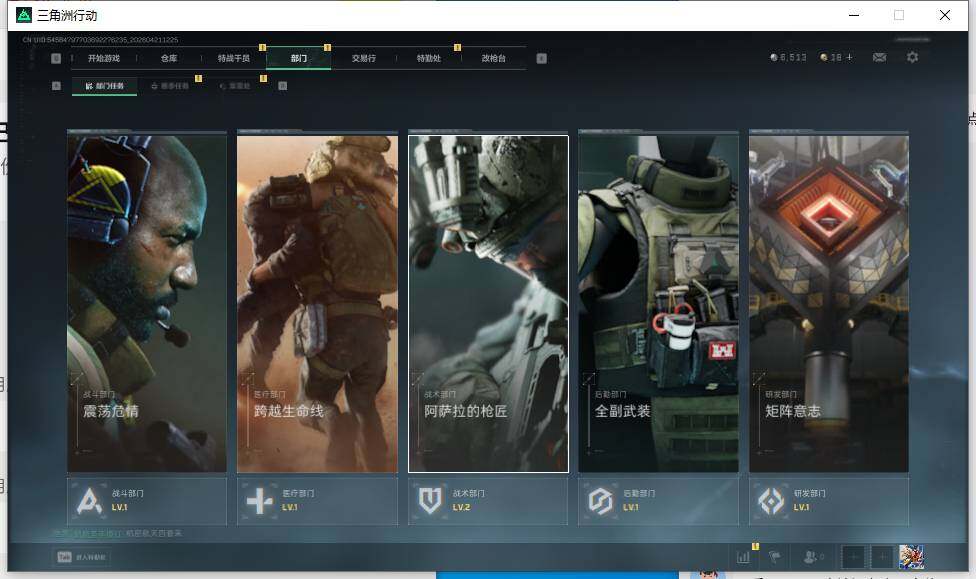Click the flag icon in bottom bar
976x579 pixels.
[774, 557]
